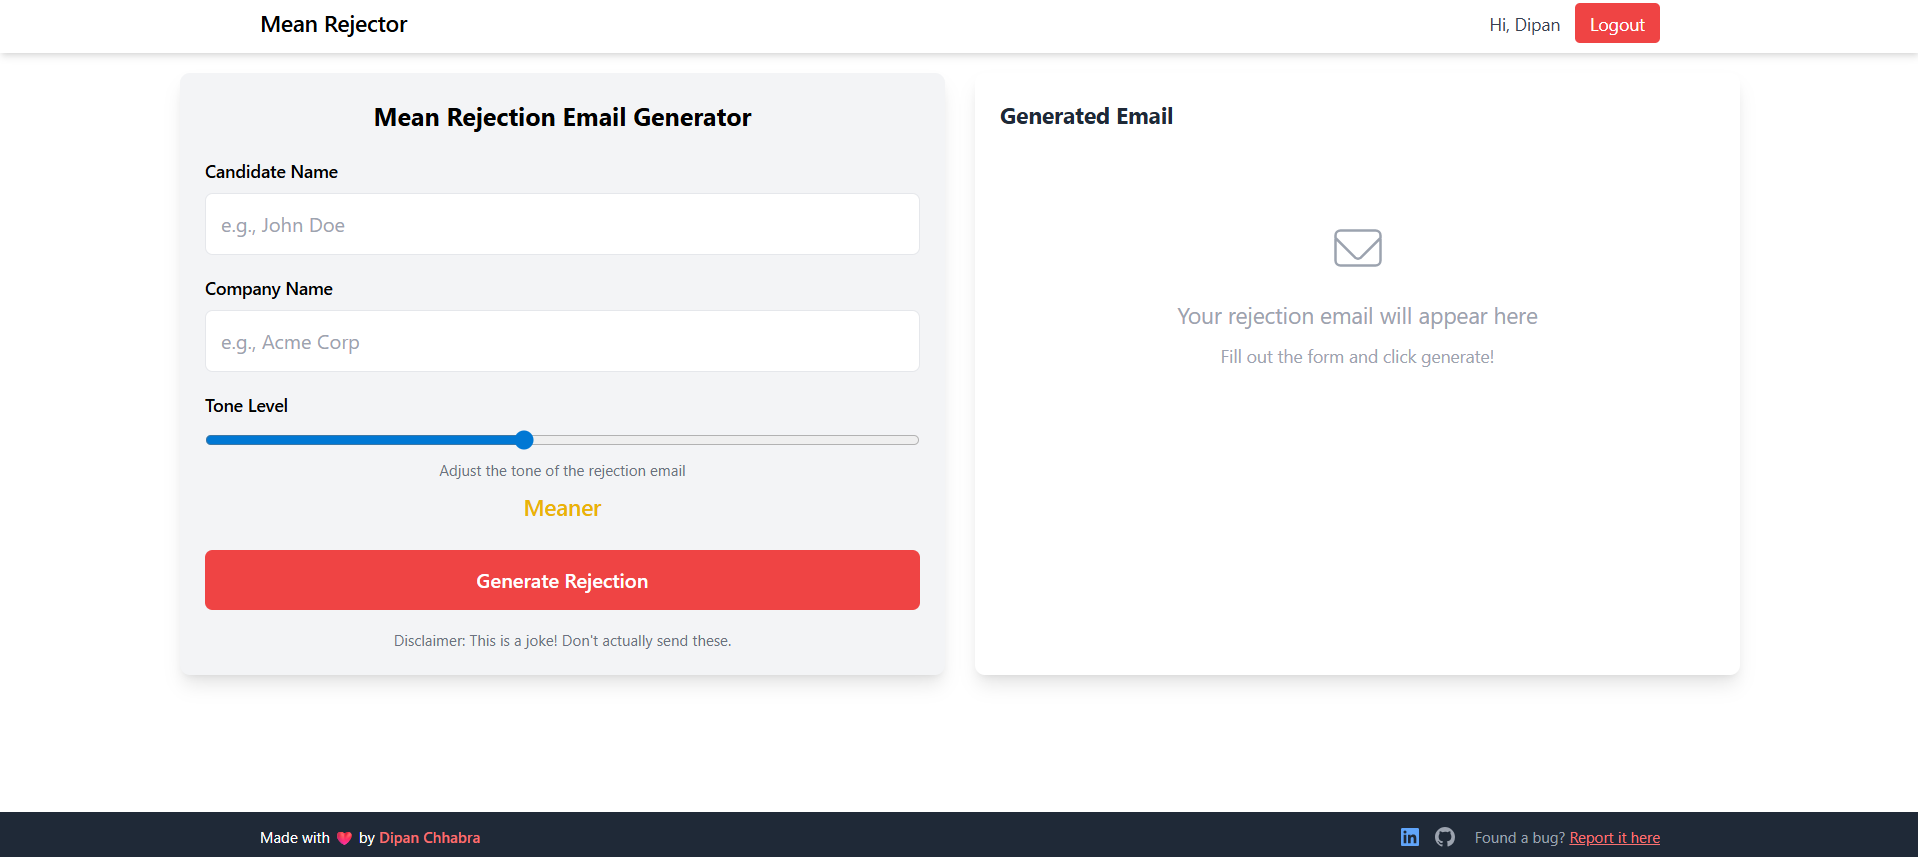Click the Tone Level slider handle
The image size is (1918, 857).
(524, 440)
